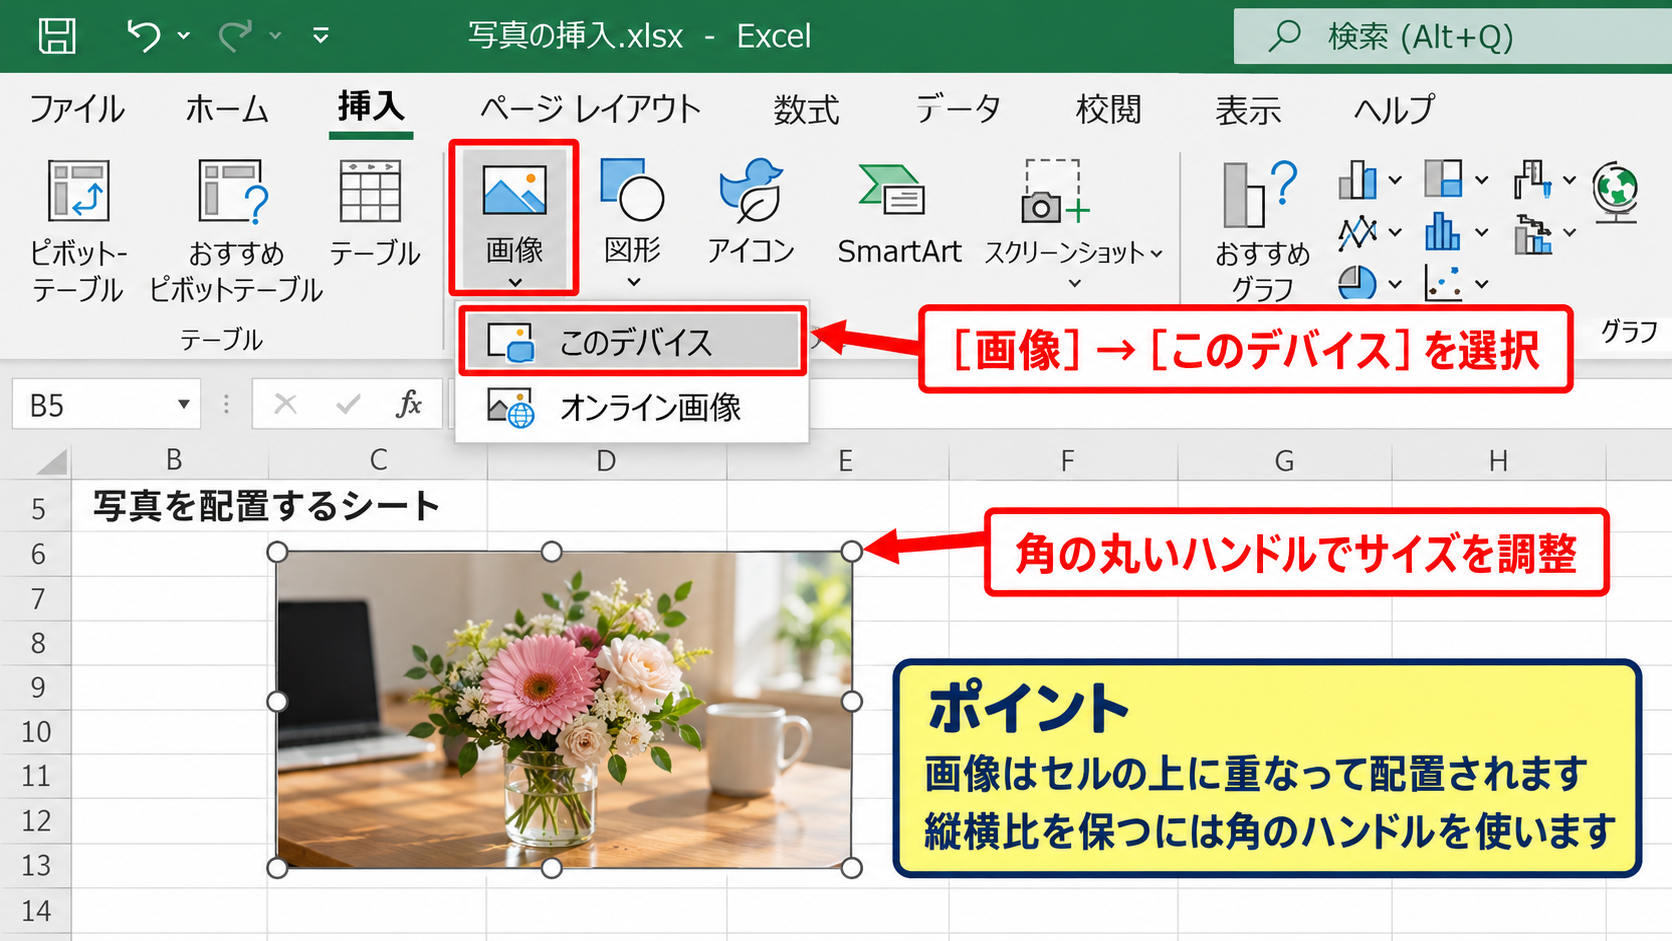Open the ヘルプ tab

tap(1394, 108)
